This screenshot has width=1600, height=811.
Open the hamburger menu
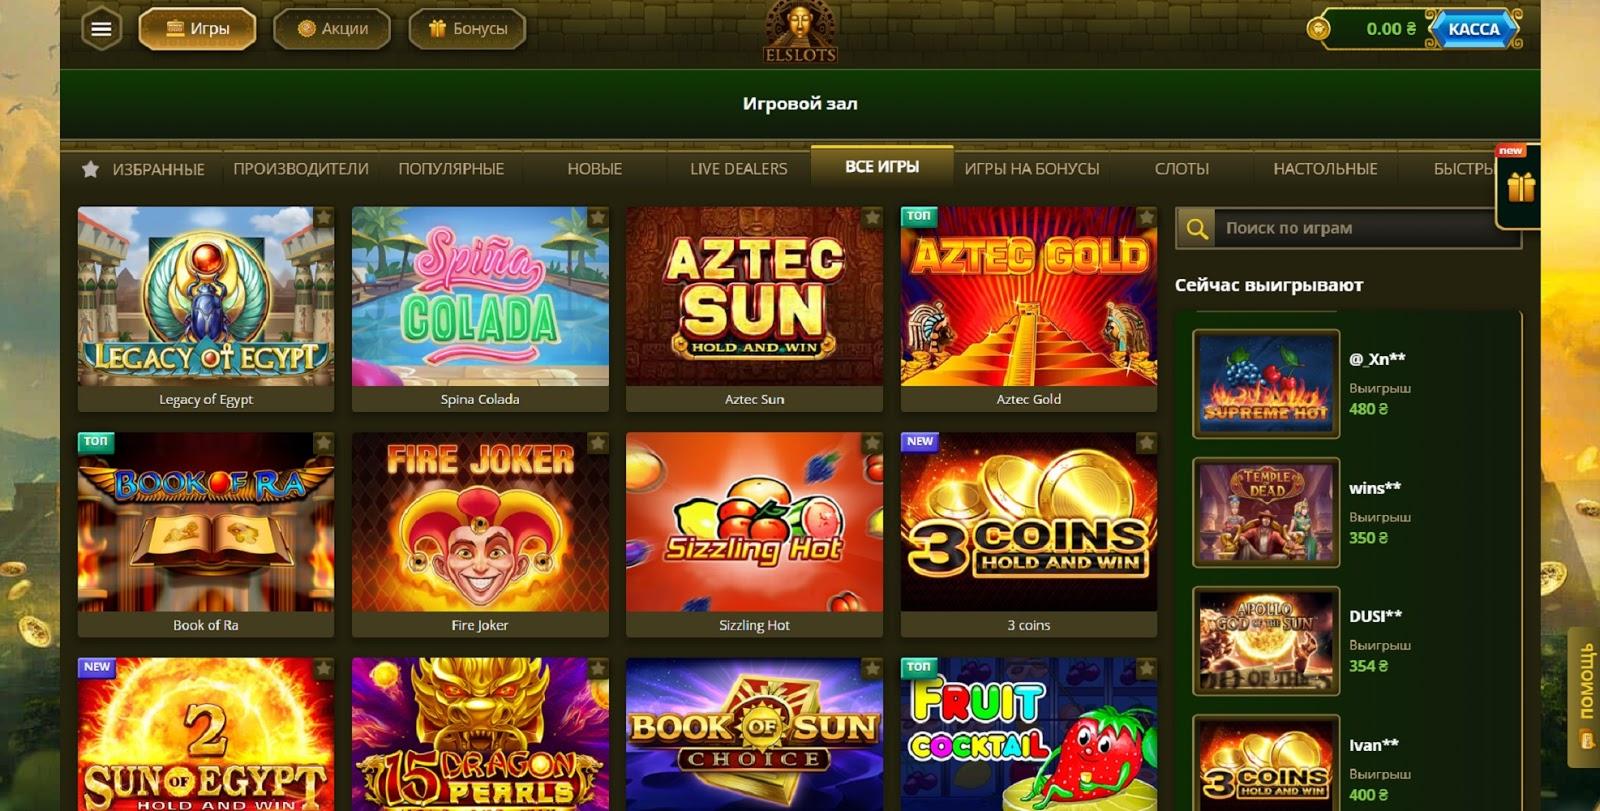point(101,29)
